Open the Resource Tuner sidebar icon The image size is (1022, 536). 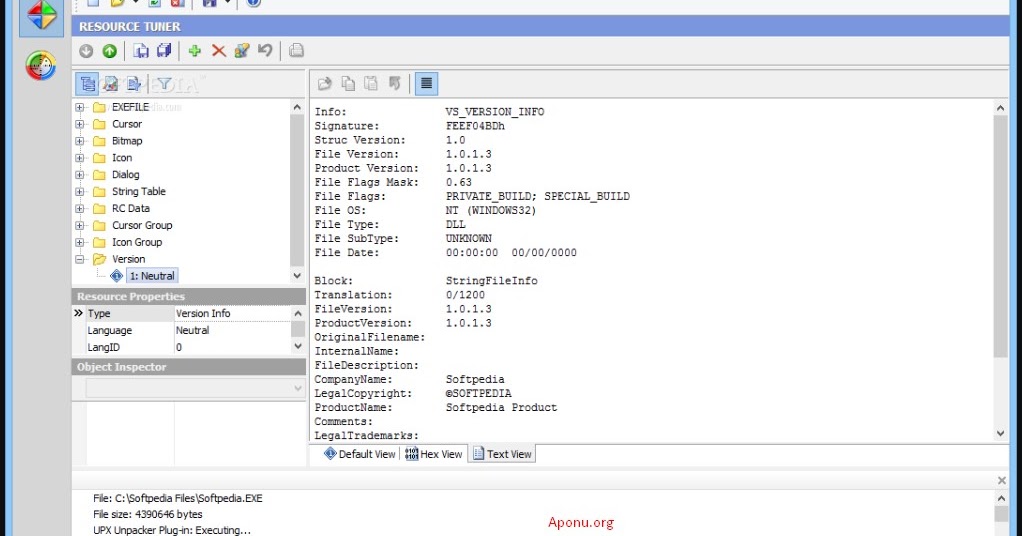click(41, 16)
